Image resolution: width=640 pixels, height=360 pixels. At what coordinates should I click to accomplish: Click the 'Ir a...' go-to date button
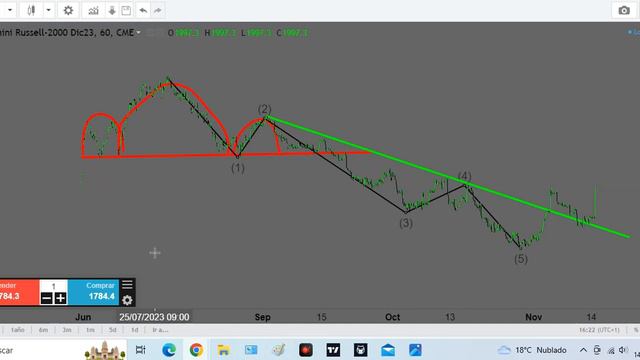click(x=160, y=330)
